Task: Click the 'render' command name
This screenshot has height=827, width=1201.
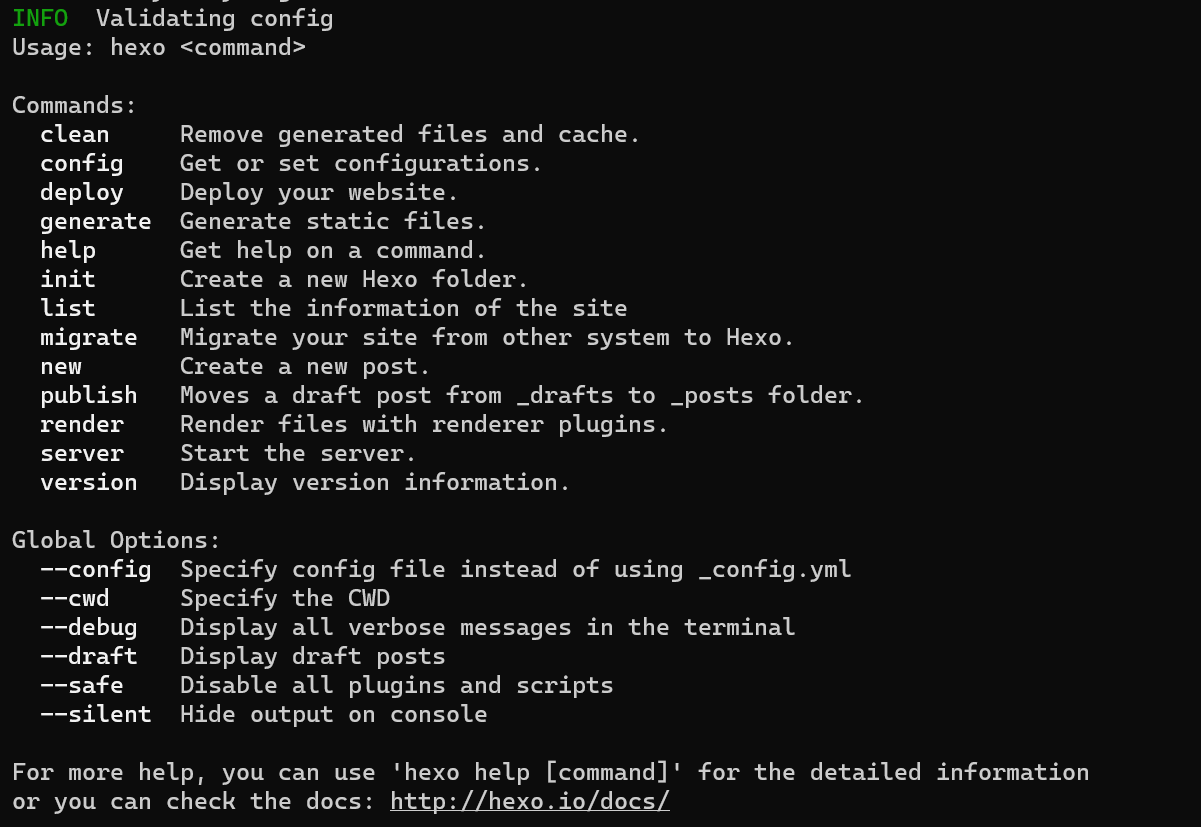Action: tap(82, 424)
